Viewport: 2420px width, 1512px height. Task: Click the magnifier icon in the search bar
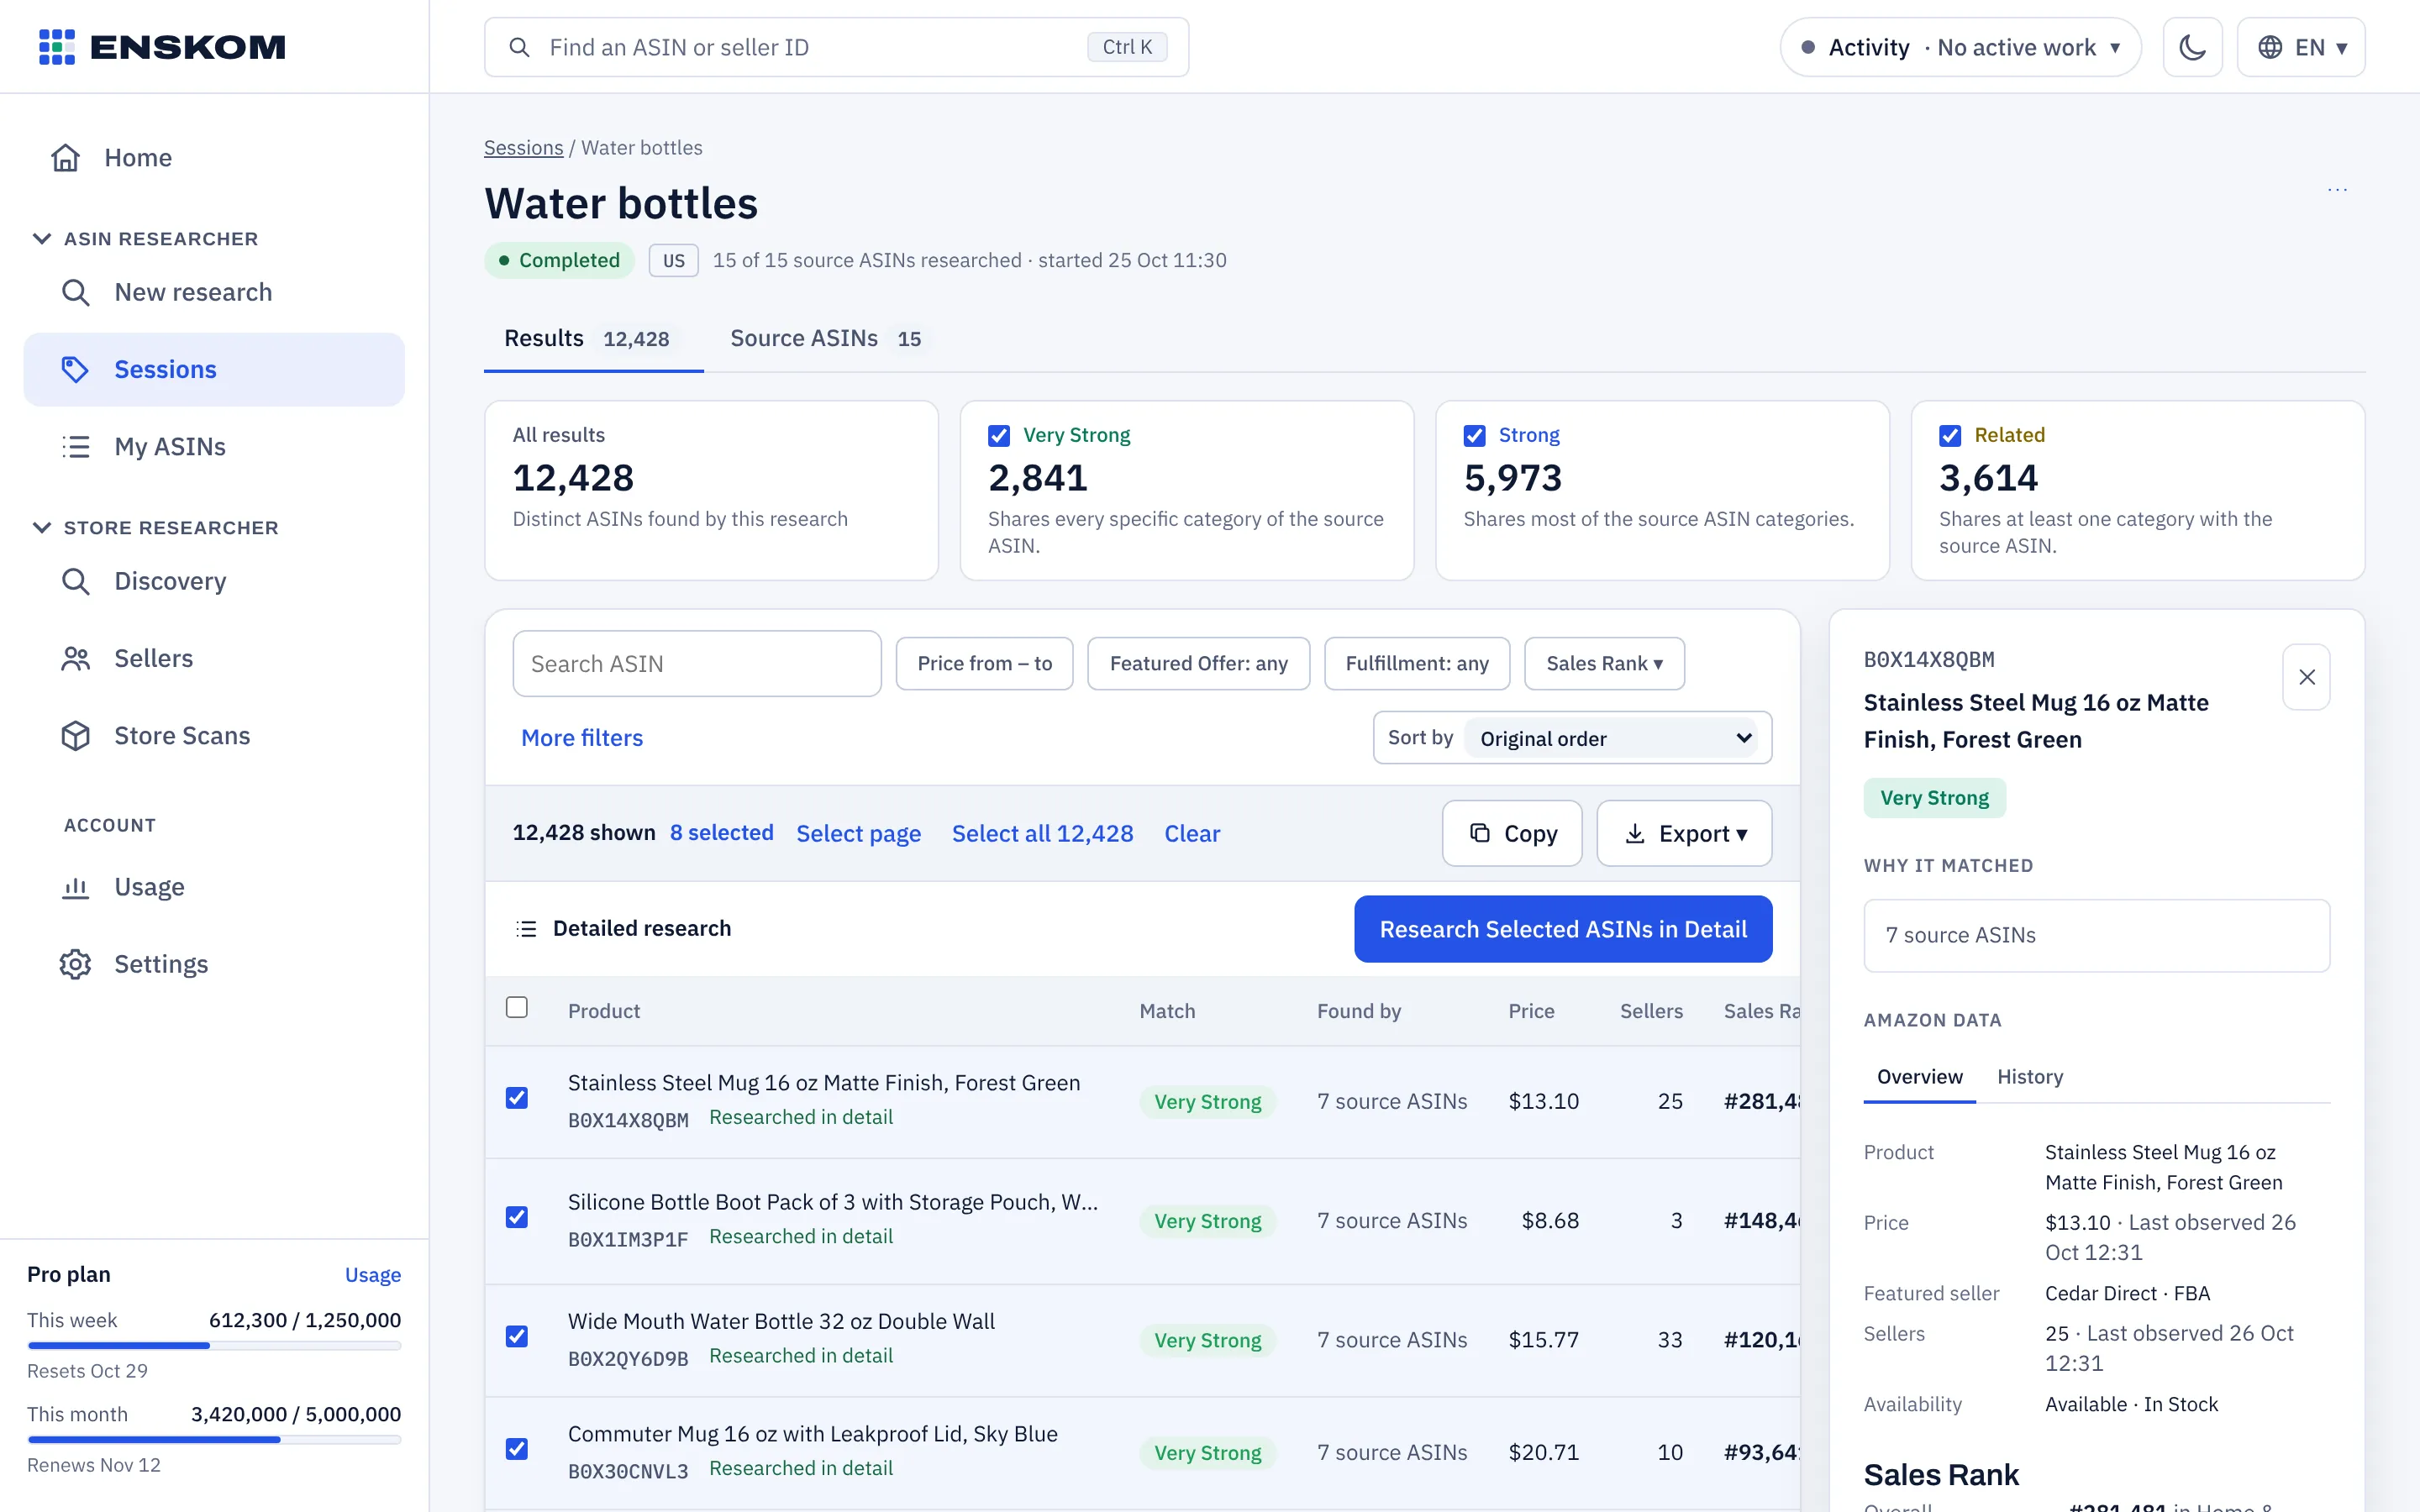[519, 47]
